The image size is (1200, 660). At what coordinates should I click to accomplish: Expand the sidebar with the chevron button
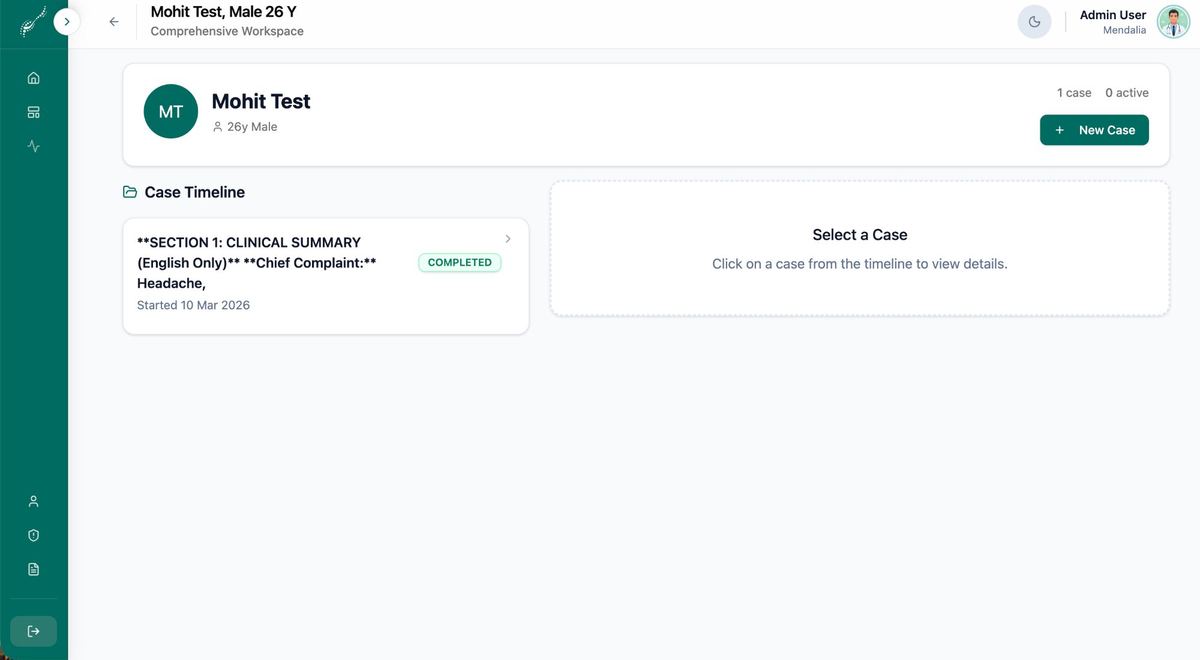click(66, 21)
